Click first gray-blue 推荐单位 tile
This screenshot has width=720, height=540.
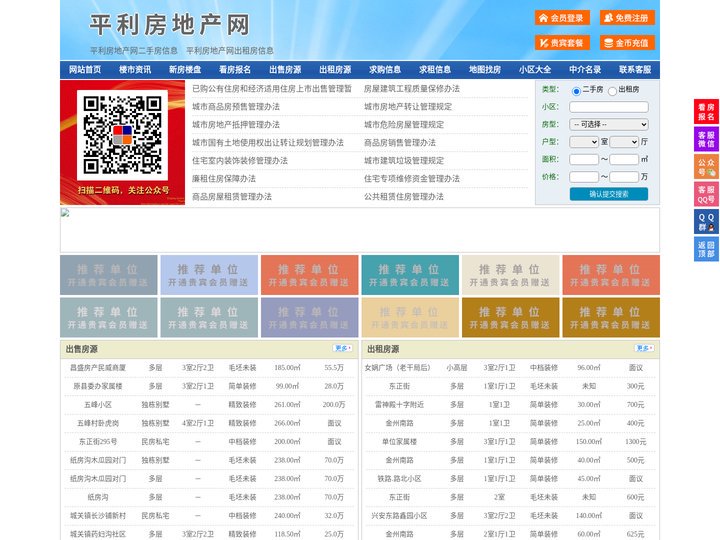tap(108, 275)
